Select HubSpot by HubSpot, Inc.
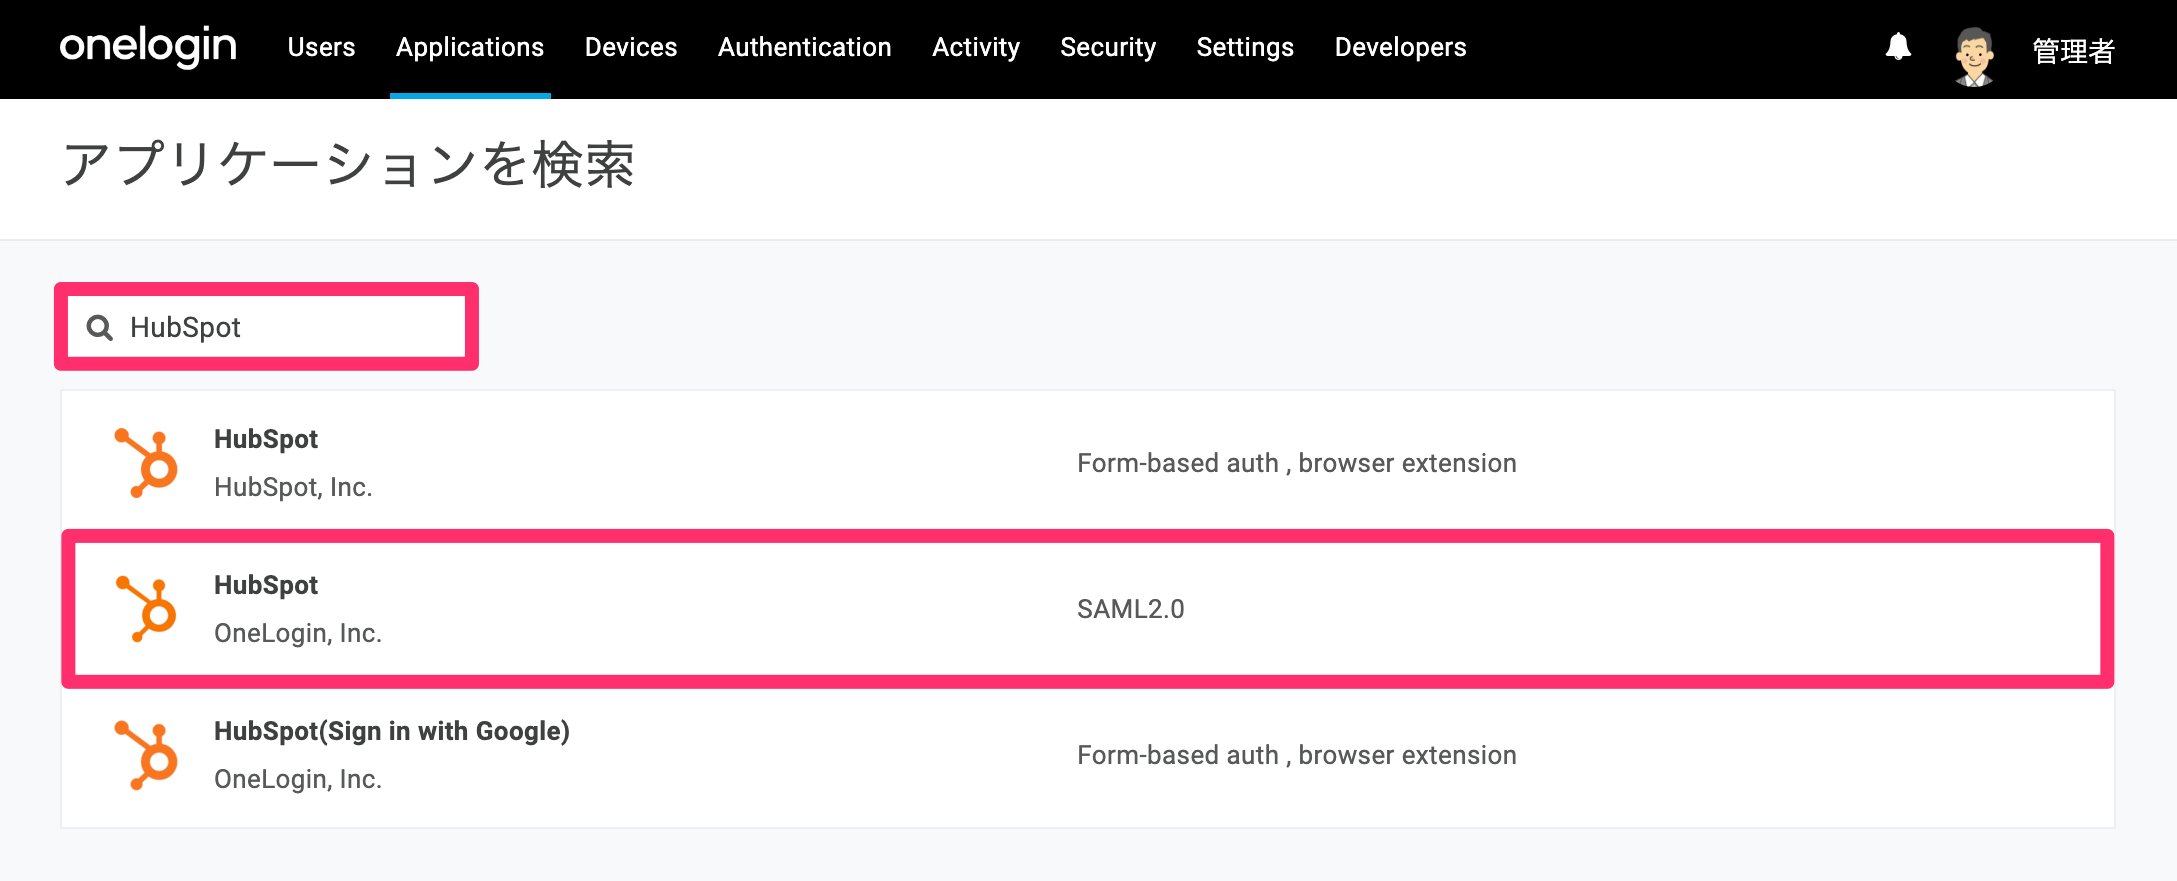The height and width of the screenshot is (881, 2177). 1088,462
